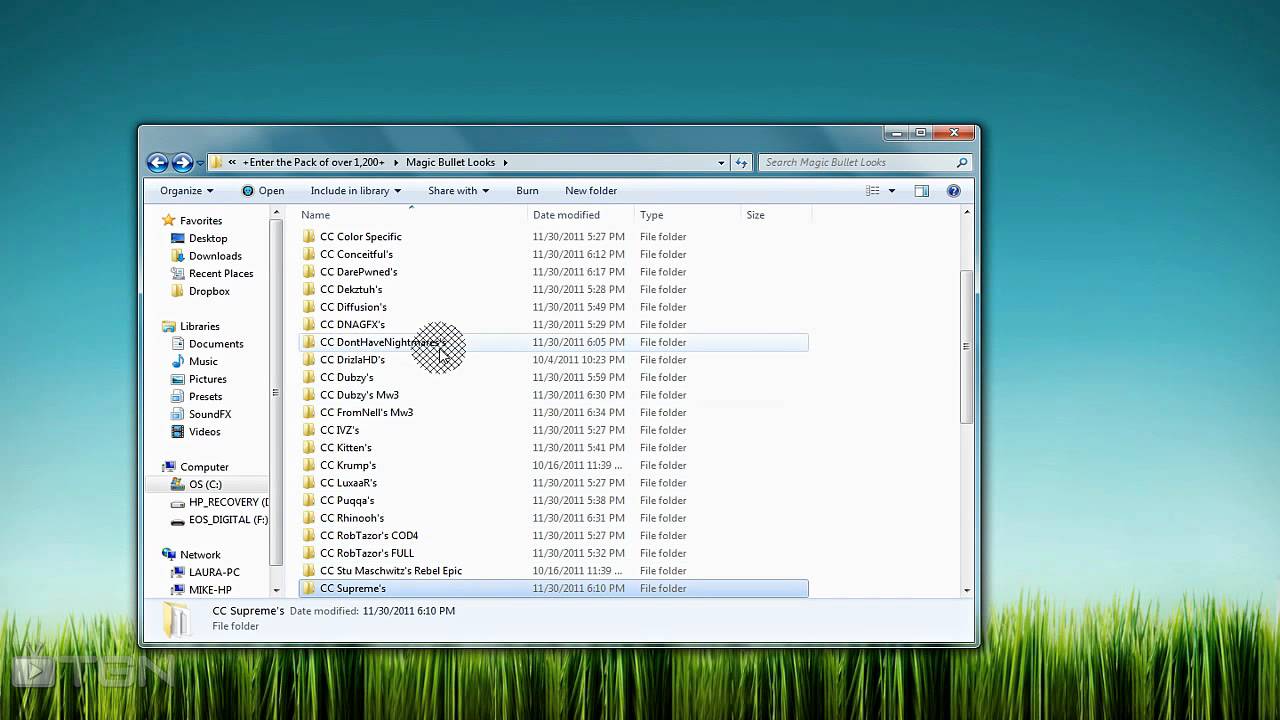Select the CC Kitten's folder
Viewport: 1280px width, 720px height.
coord(553,448)
